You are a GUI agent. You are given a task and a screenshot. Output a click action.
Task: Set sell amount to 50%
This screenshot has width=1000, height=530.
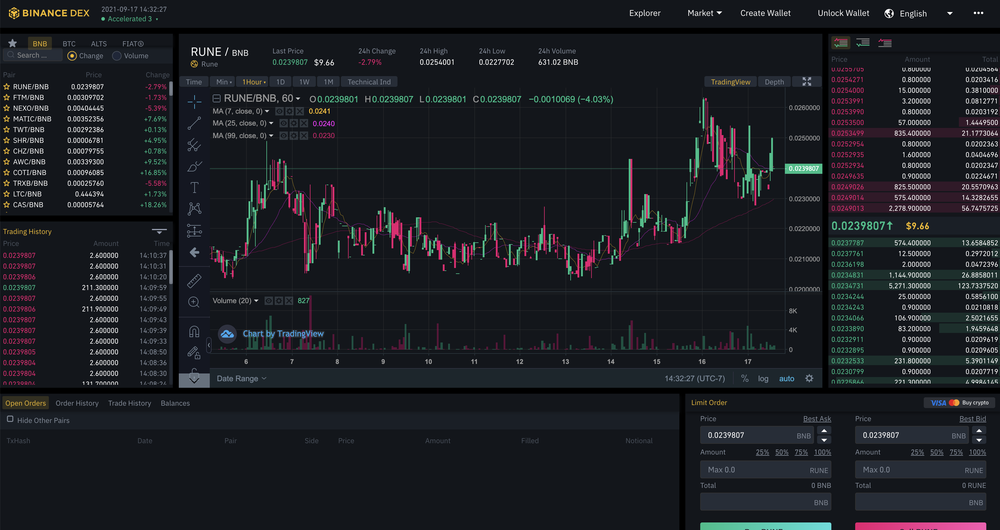[937, 452]
